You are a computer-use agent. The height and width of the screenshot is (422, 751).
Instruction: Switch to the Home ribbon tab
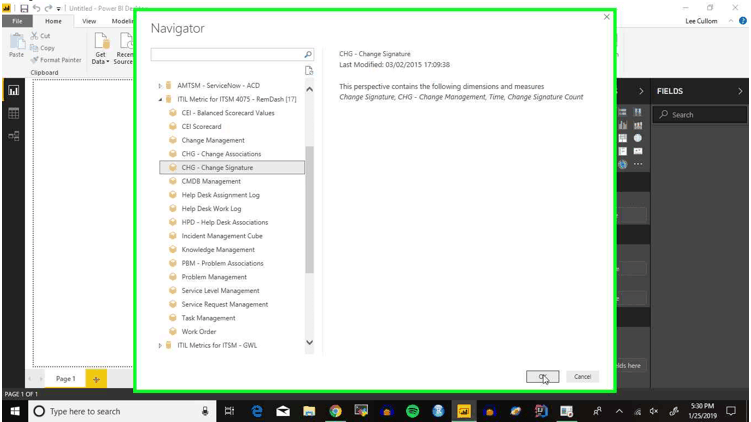(x=53, y=21)
